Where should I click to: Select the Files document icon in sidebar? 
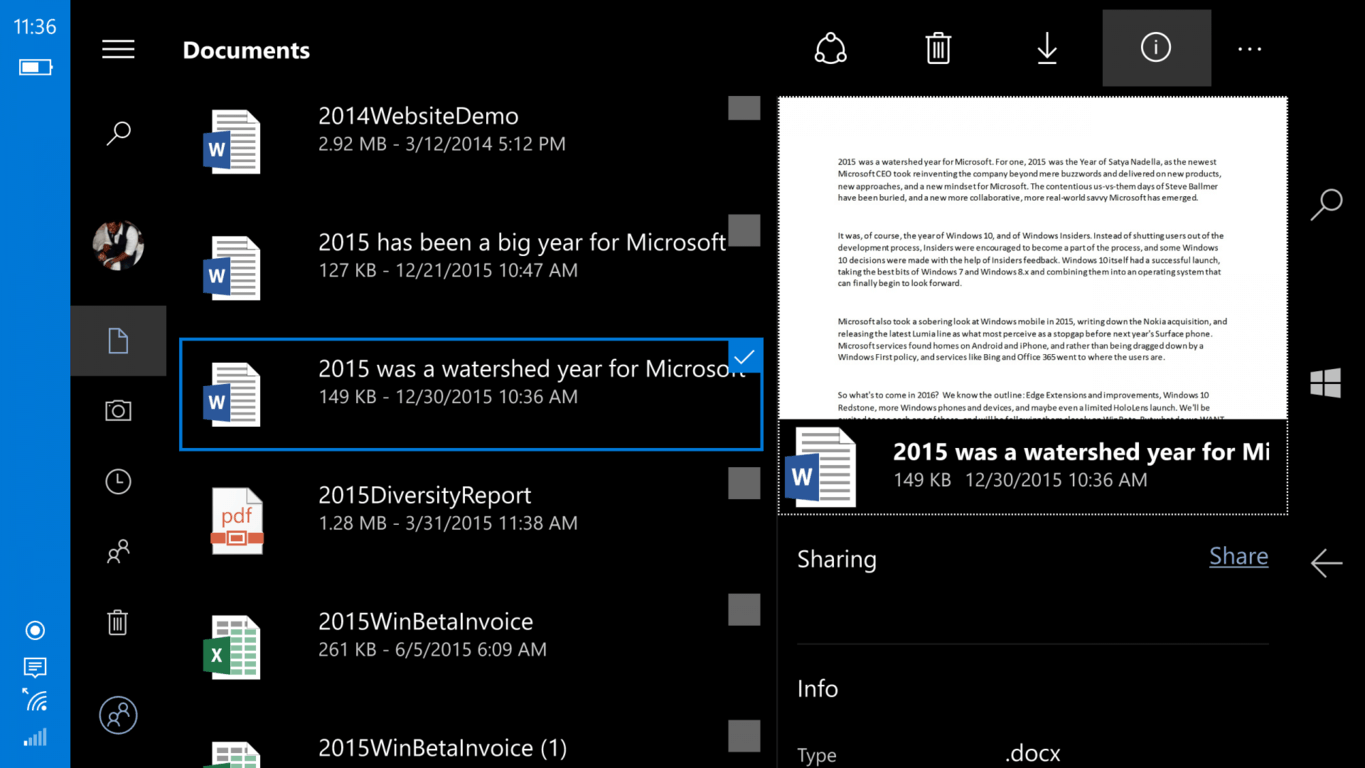pos(118,341)
